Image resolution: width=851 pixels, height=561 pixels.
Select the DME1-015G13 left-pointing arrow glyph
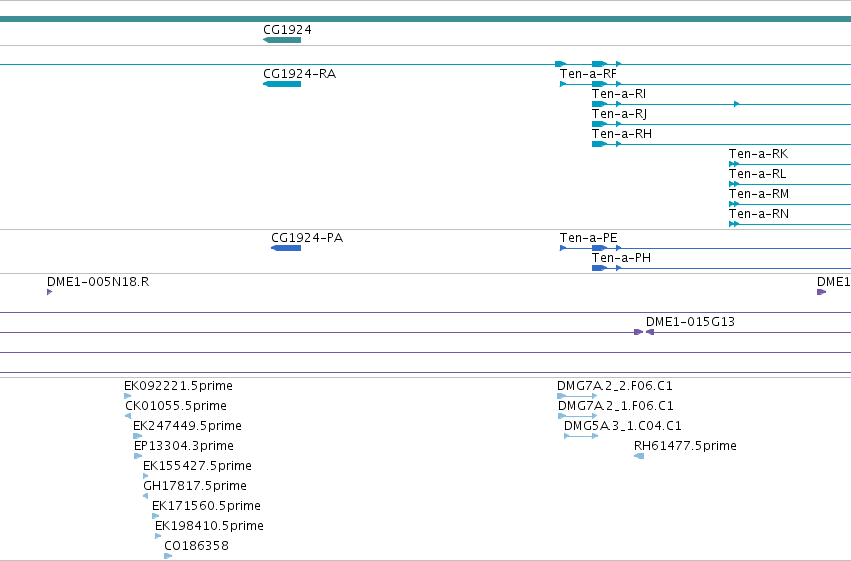(x=650, y=332)
